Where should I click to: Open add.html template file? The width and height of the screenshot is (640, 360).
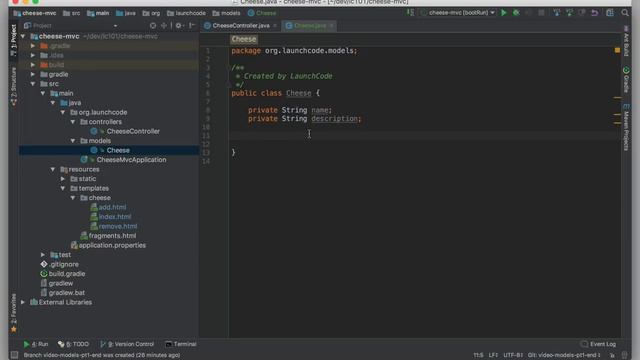108,207
